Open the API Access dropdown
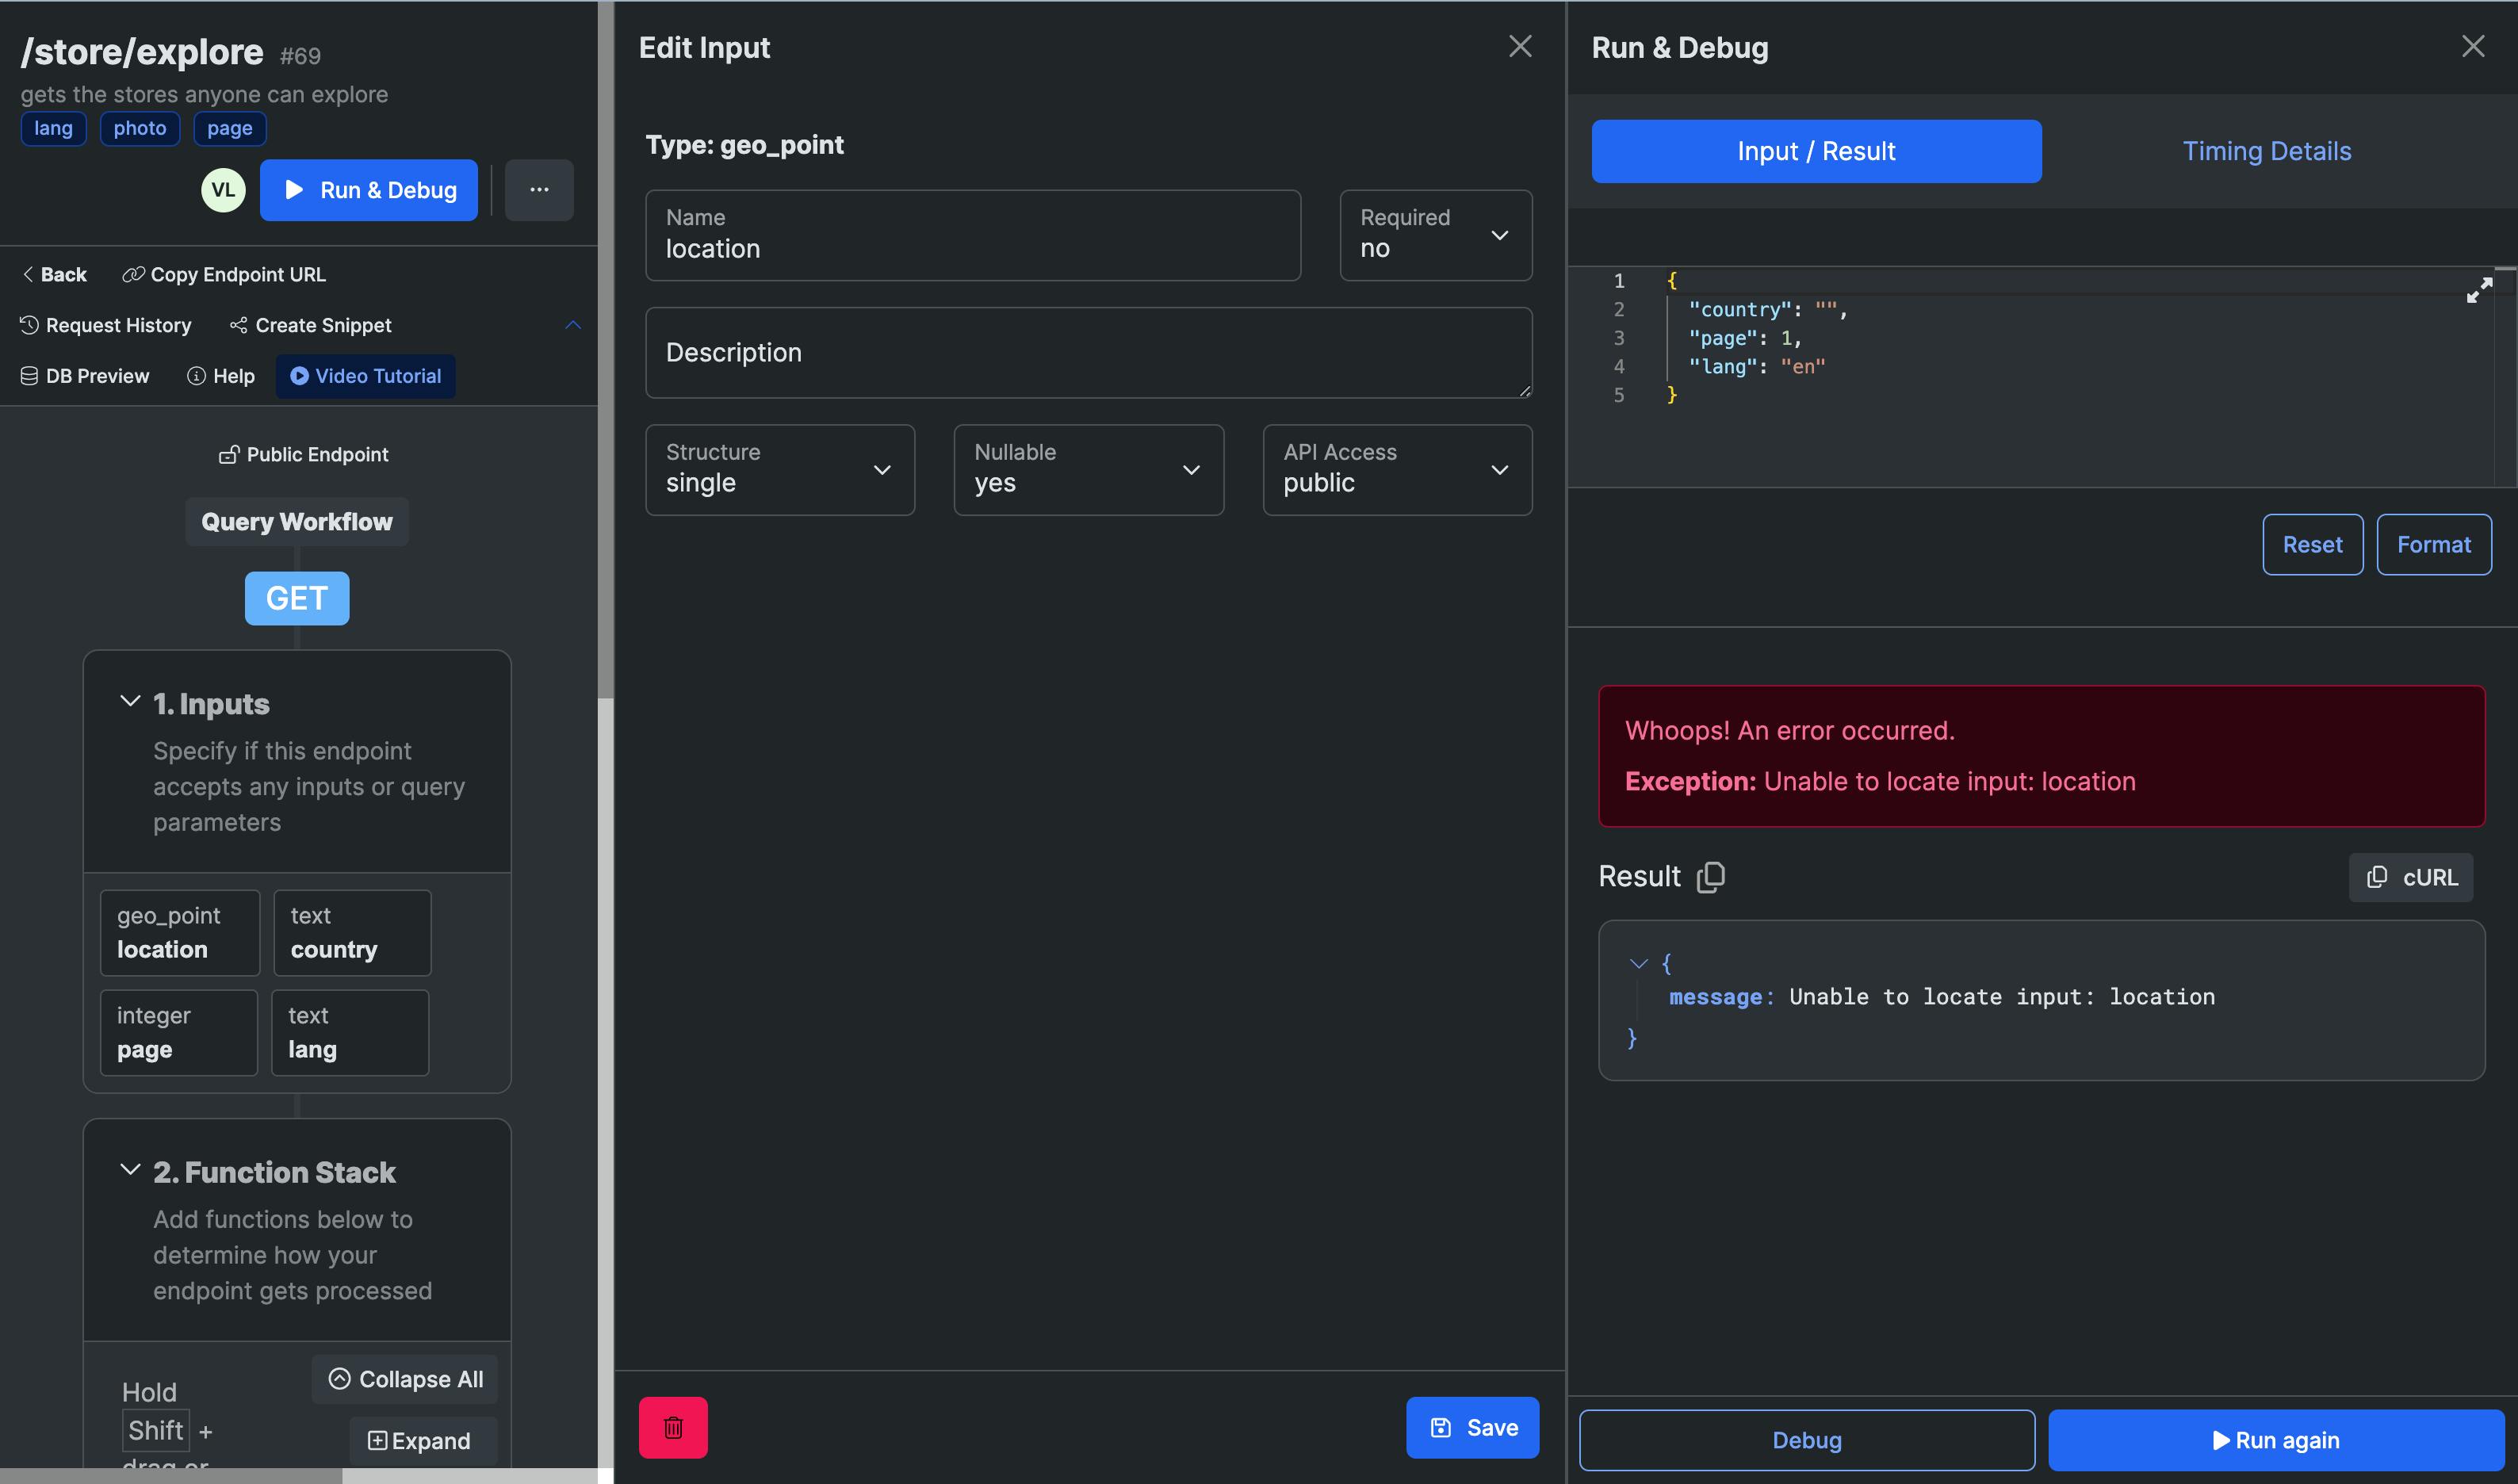 point(1397,470)
